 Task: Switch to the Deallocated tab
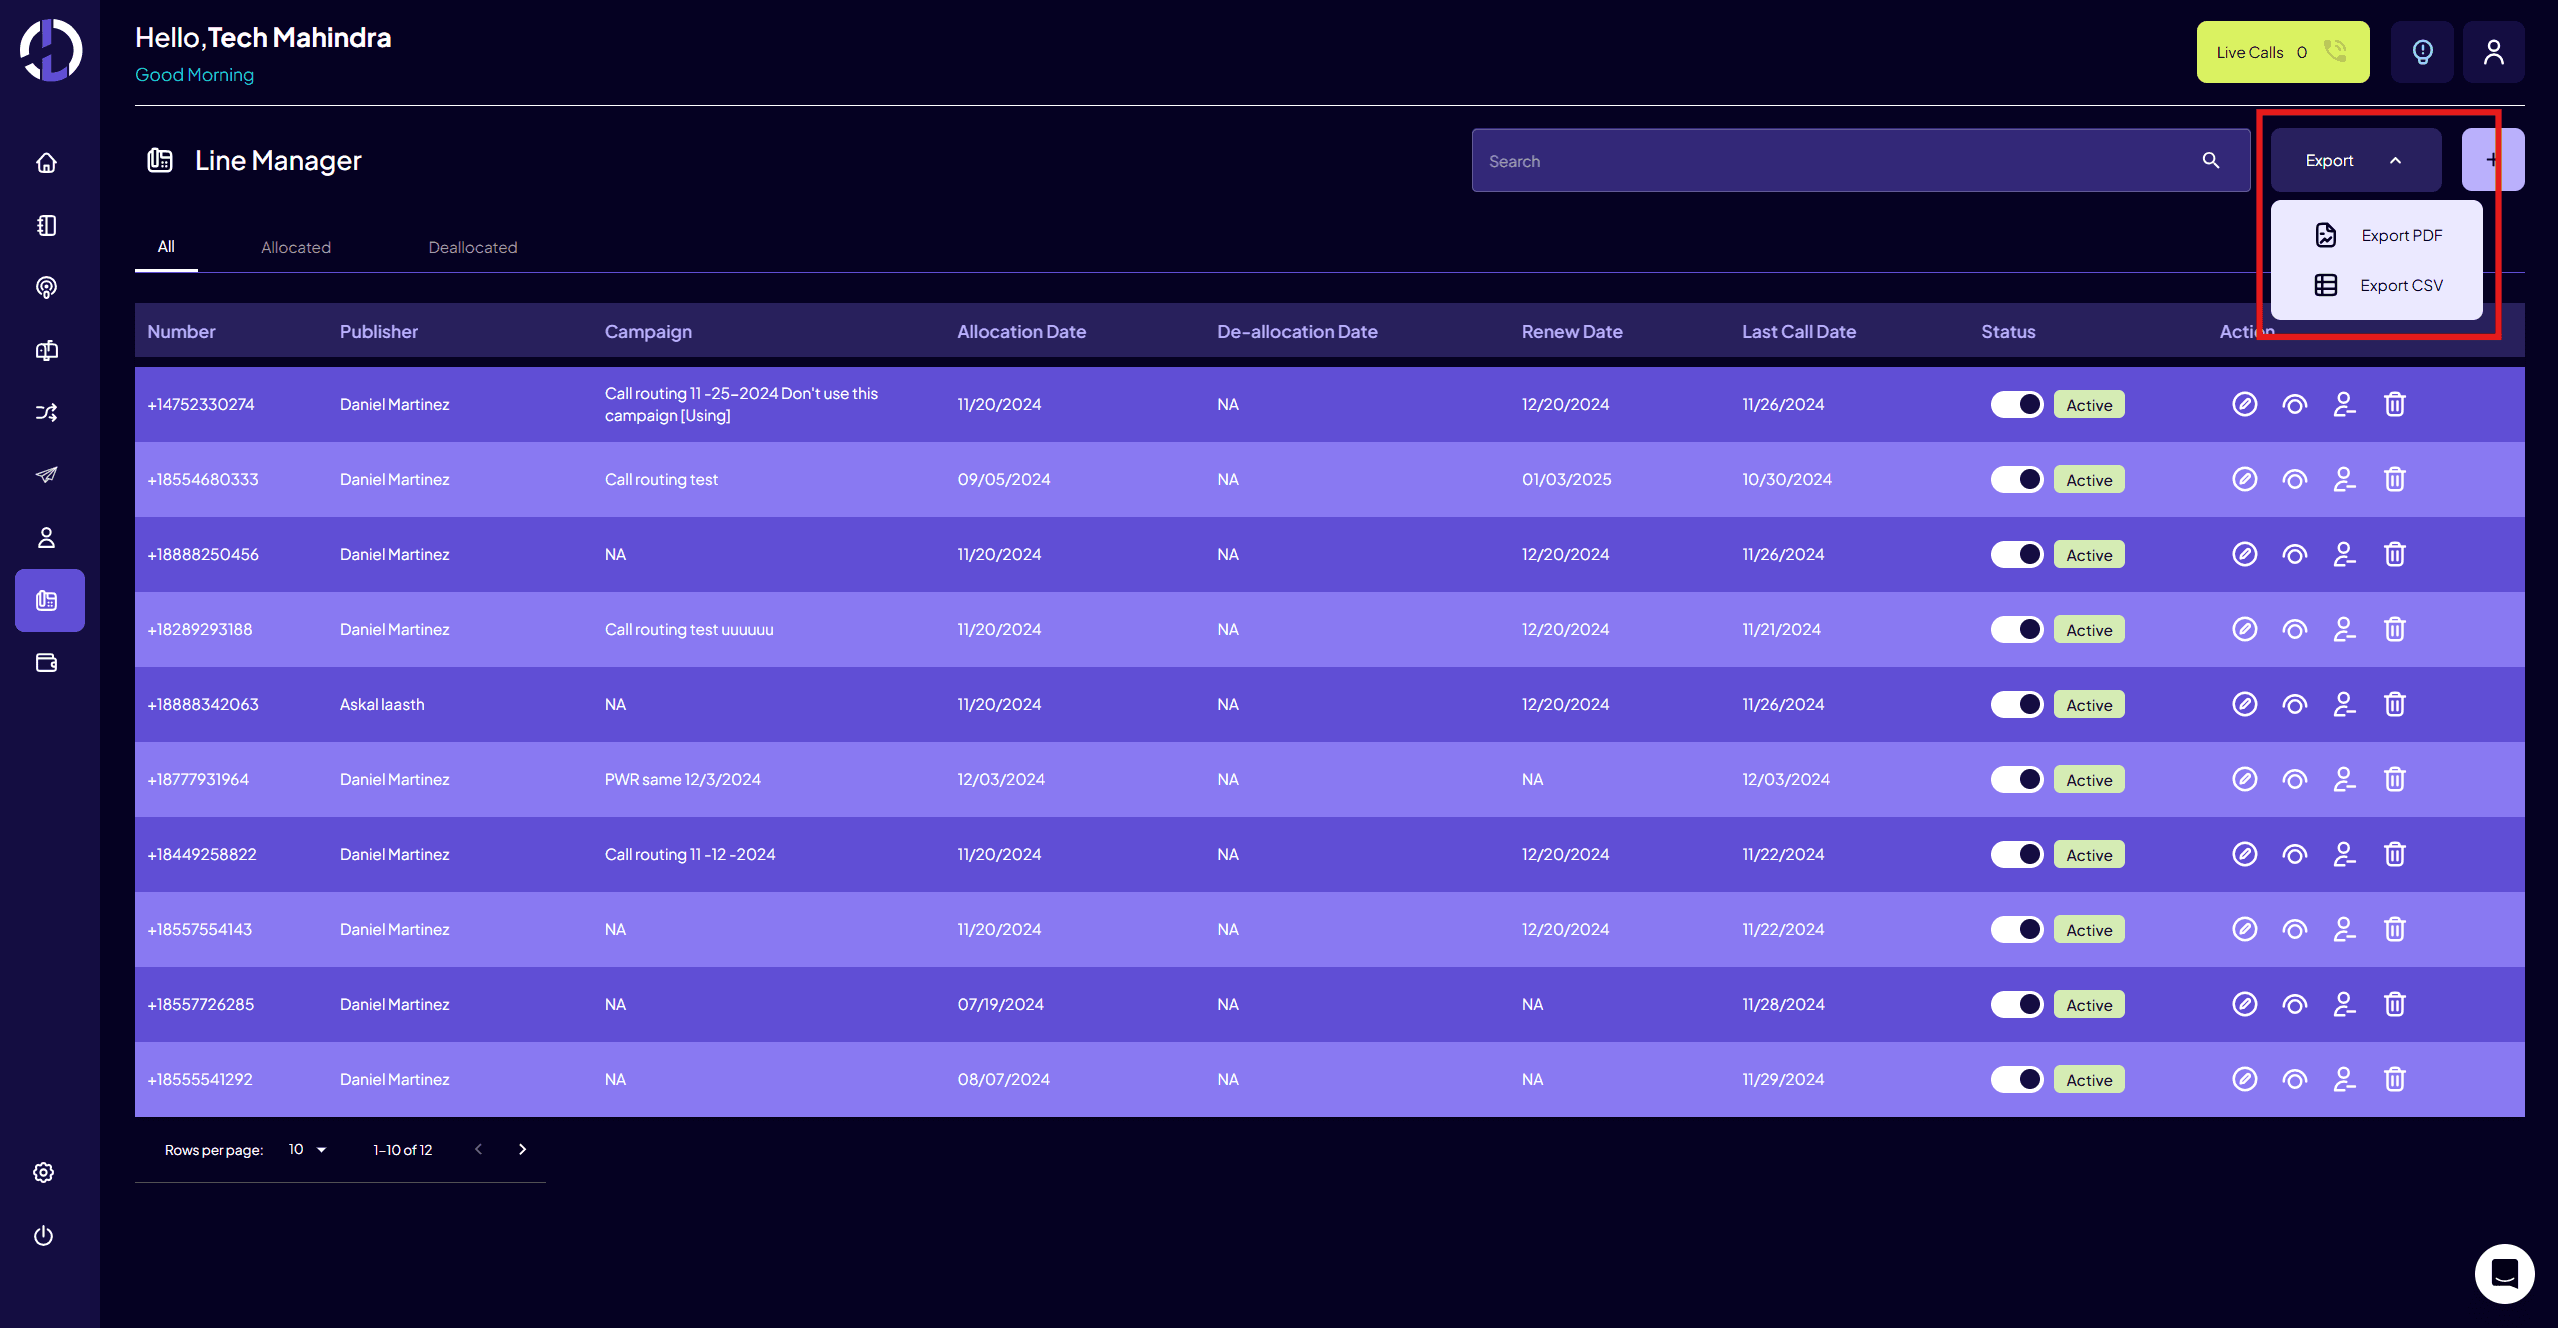point(473,247)
